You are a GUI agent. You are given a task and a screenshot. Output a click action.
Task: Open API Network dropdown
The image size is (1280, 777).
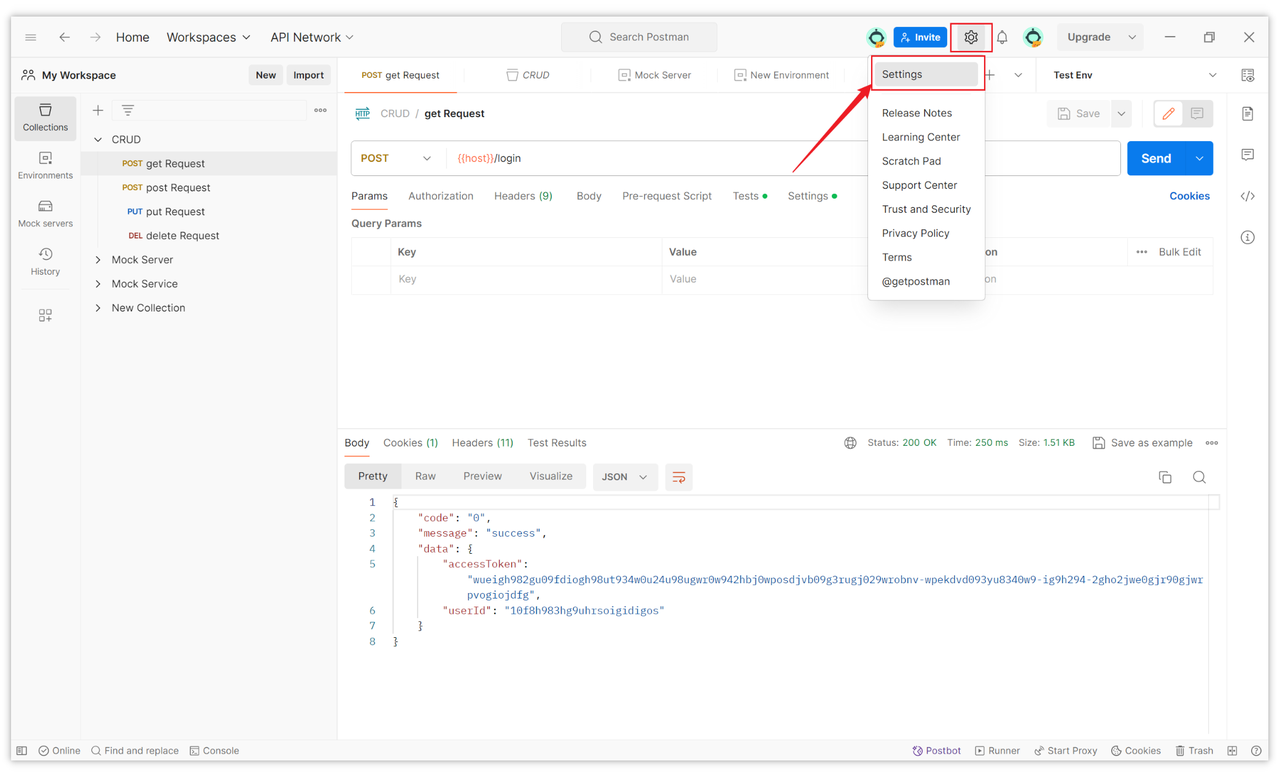click(312, 37)
